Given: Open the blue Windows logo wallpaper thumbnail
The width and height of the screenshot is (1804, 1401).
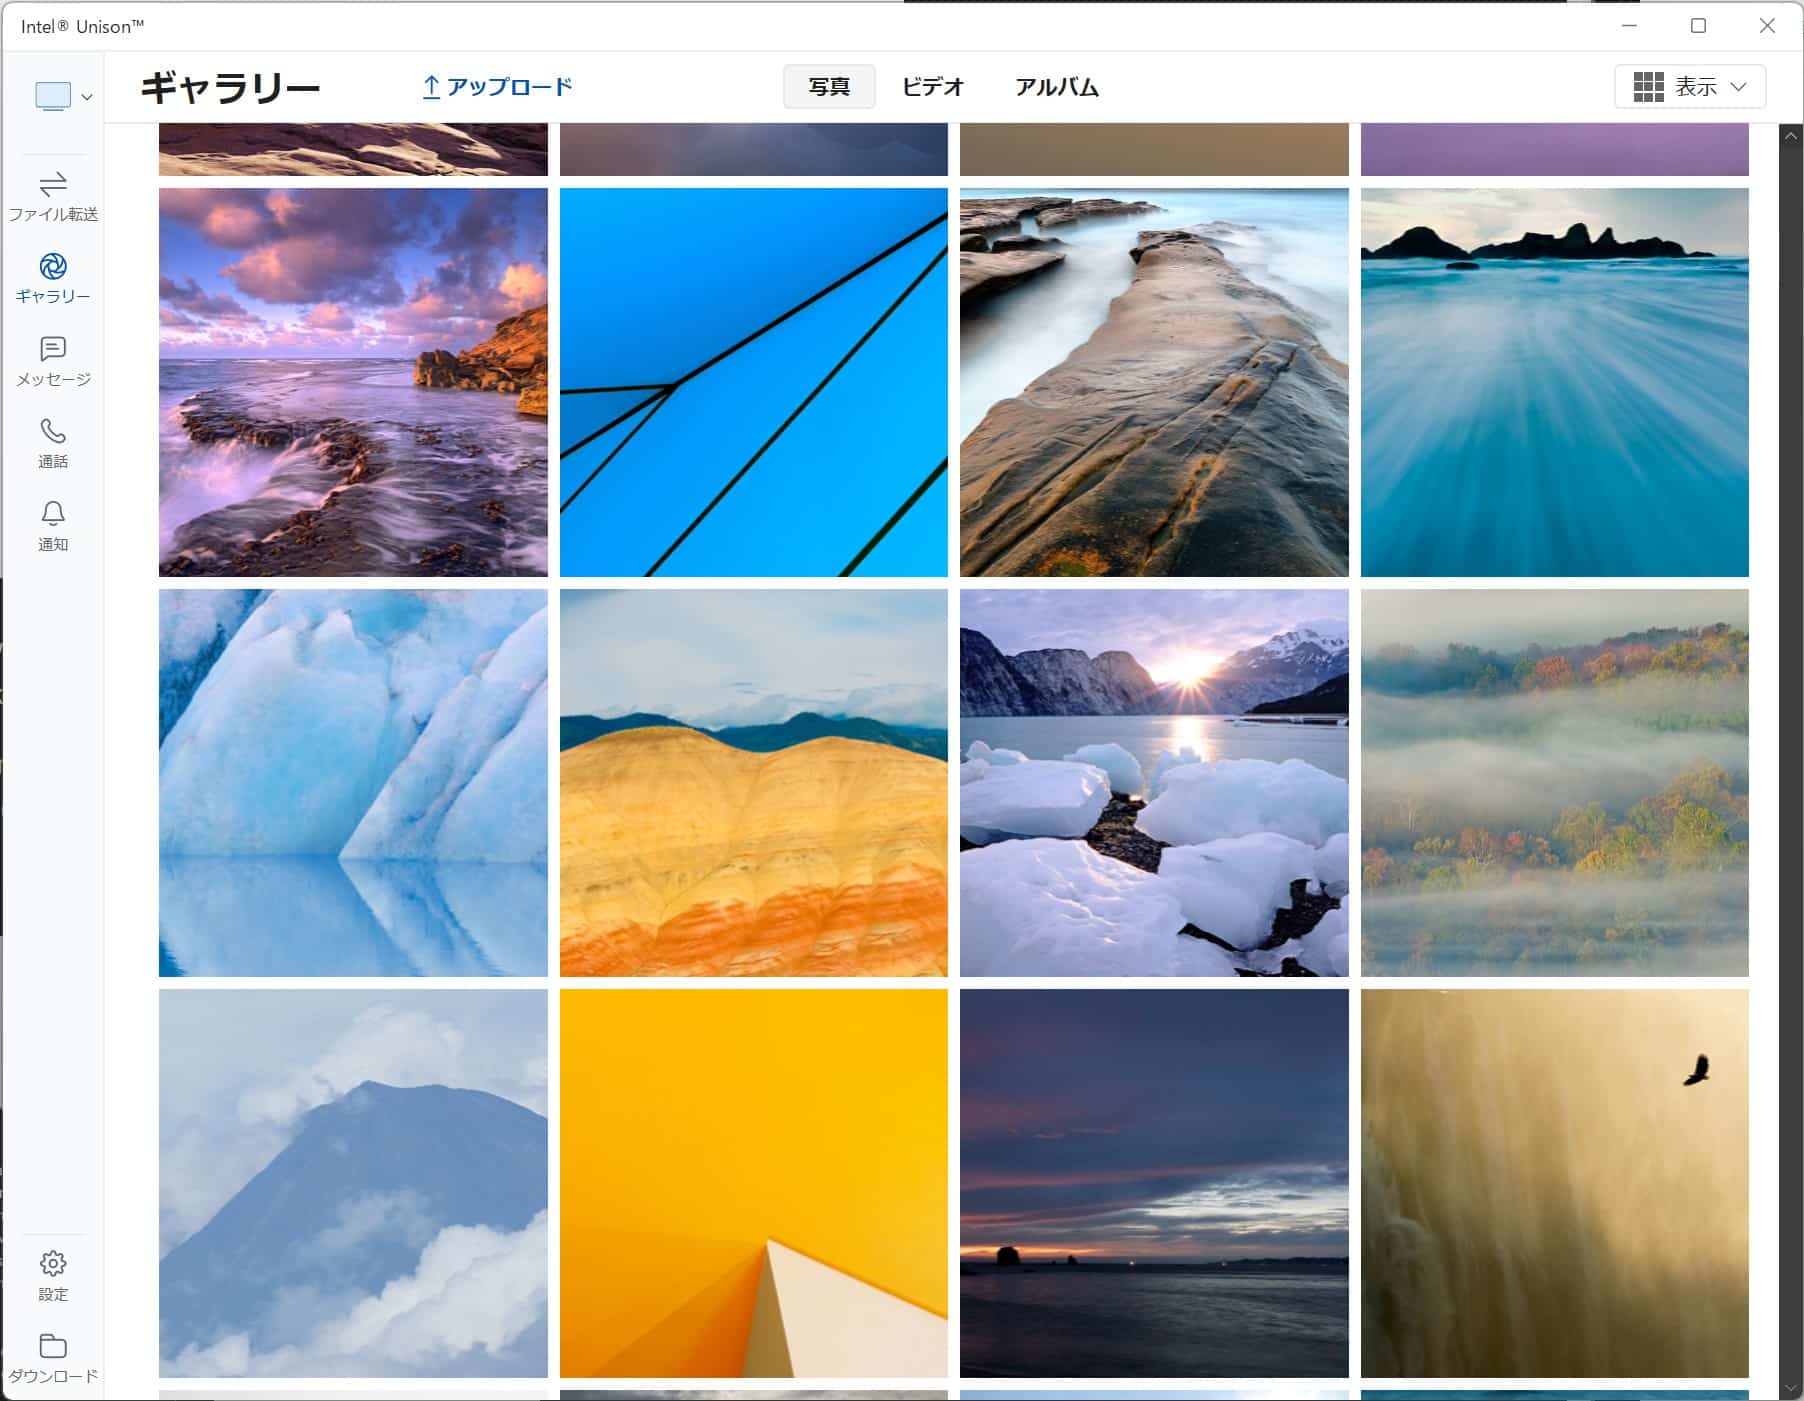Looking at the screenshot, I should [753, 382].
